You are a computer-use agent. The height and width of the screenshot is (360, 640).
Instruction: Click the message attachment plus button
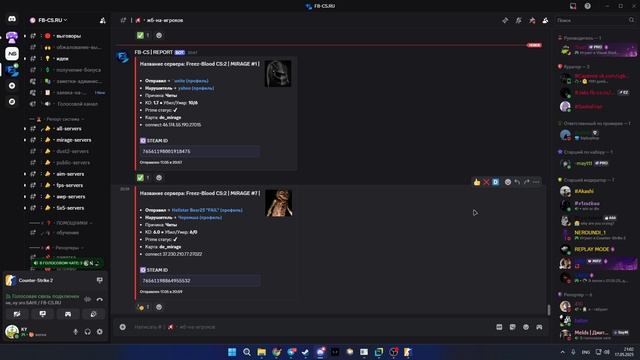[122, 327]
